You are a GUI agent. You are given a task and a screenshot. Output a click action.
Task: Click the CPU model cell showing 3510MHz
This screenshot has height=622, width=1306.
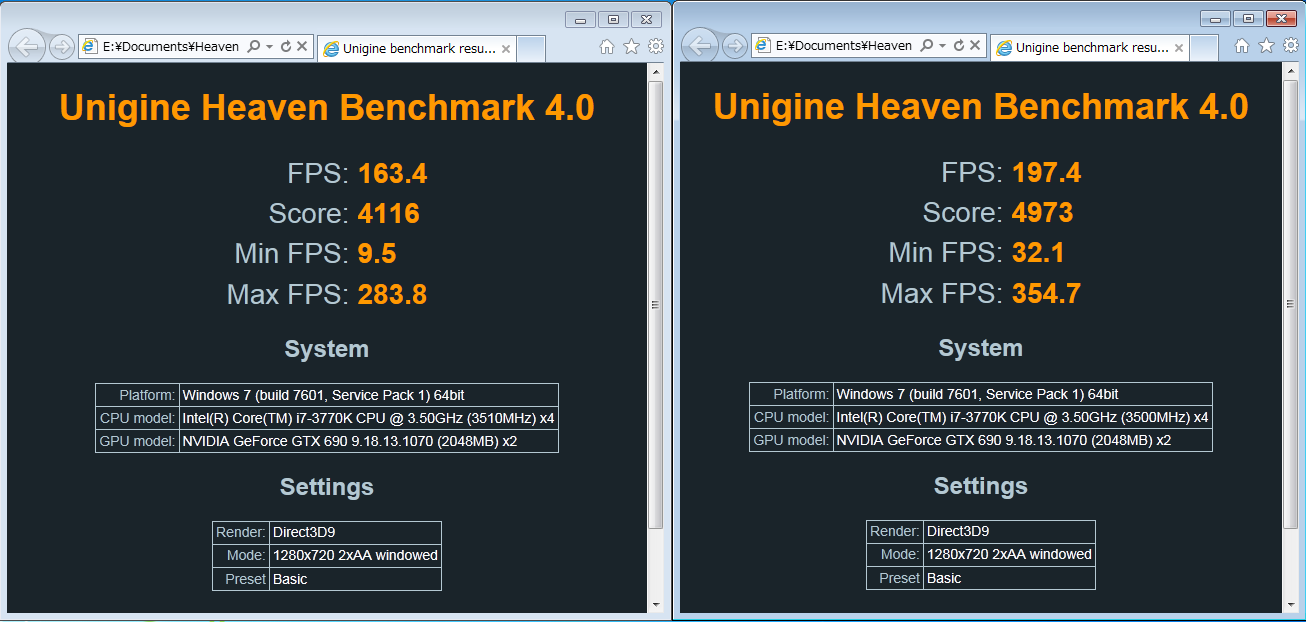pyautogui.click(x=368, y=418)
